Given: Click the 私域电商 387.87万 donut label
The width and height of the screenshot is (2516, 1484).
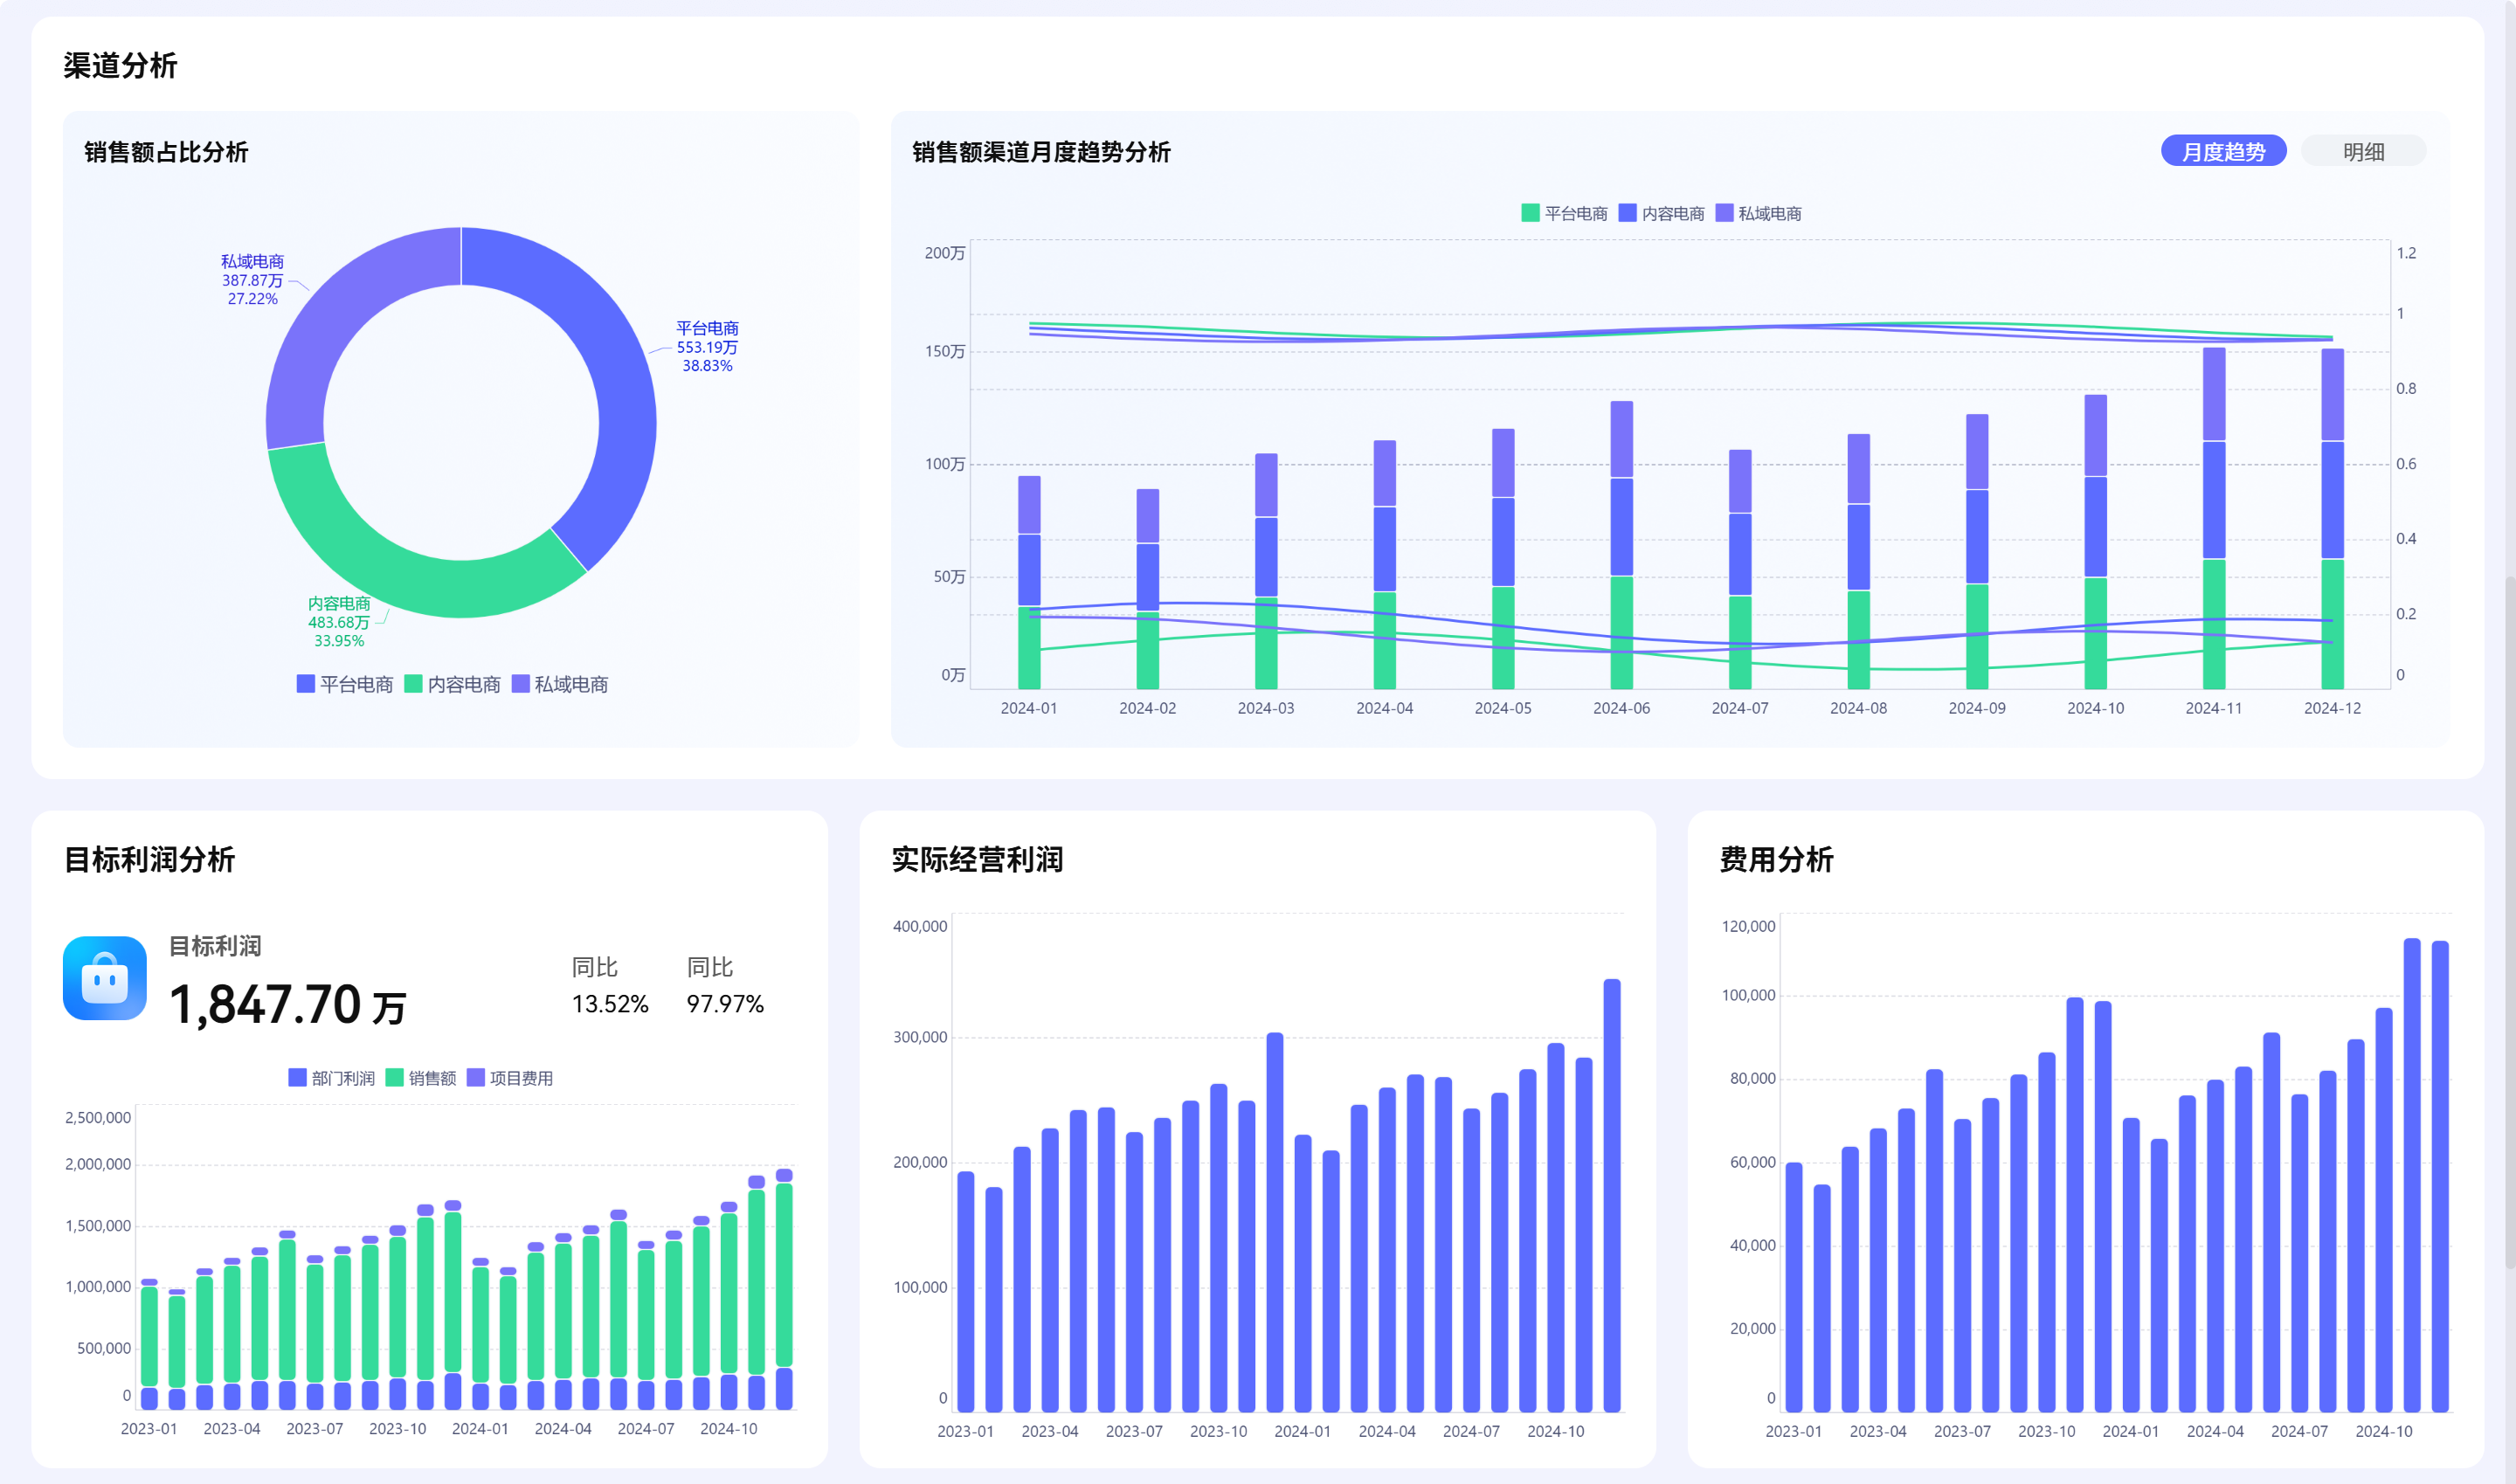Looking at the screenshot, I should pyautogui.click(x=252, y=279).
